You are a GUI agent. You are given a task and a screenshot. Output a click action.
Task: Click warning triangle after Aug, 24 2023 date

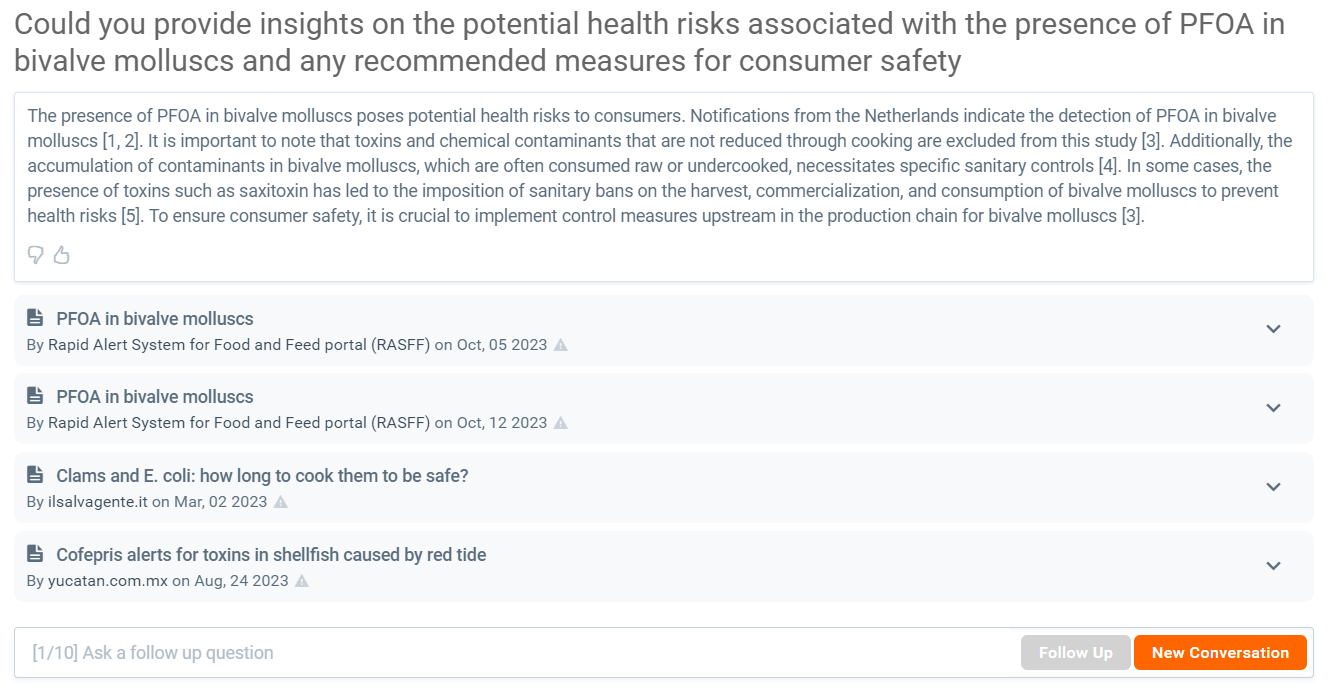[302, 581]
